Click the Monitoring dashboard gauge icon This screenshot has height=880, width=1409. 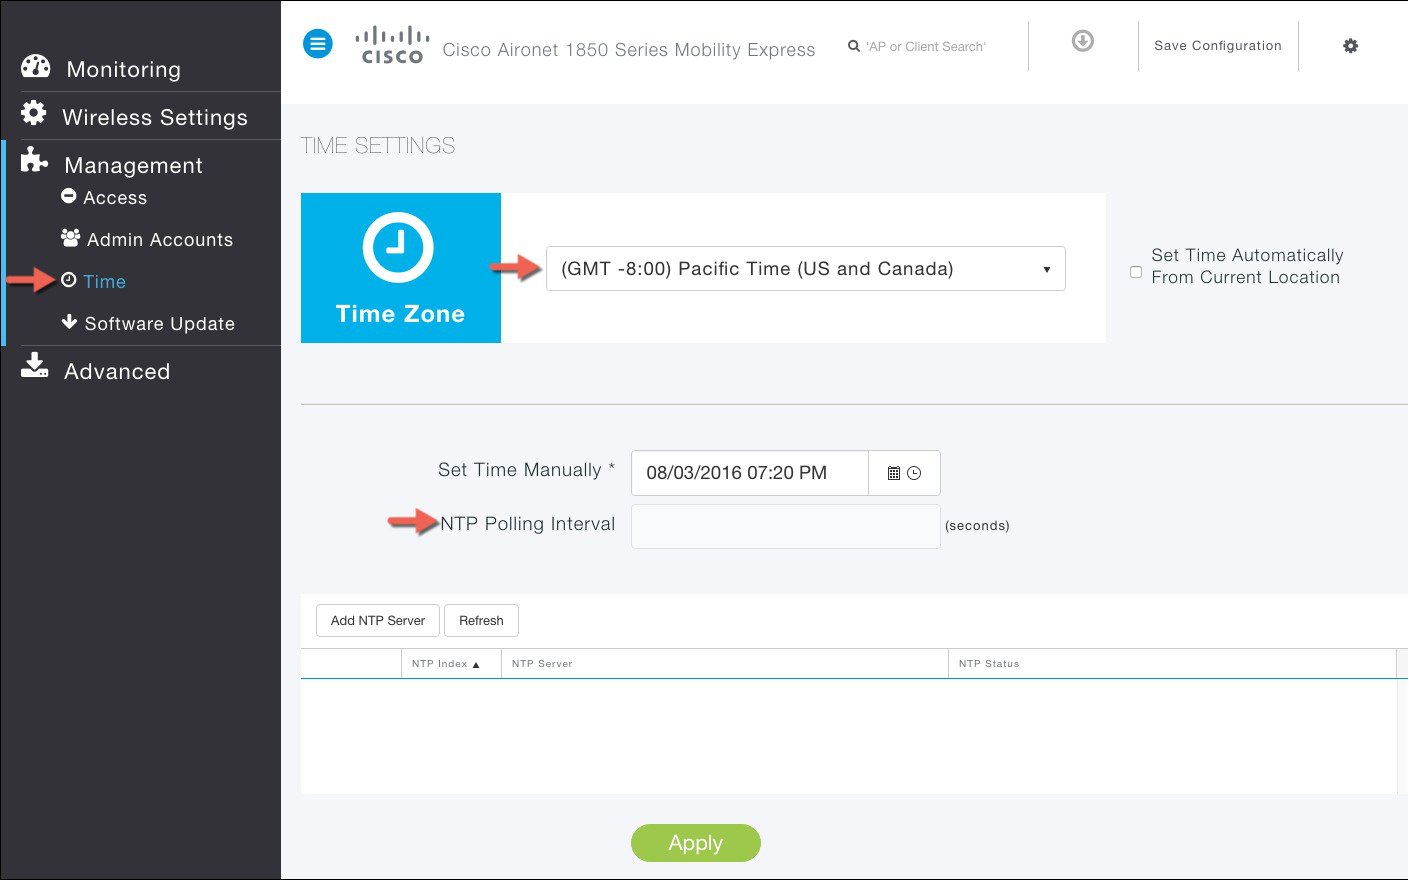click(35, 67)
